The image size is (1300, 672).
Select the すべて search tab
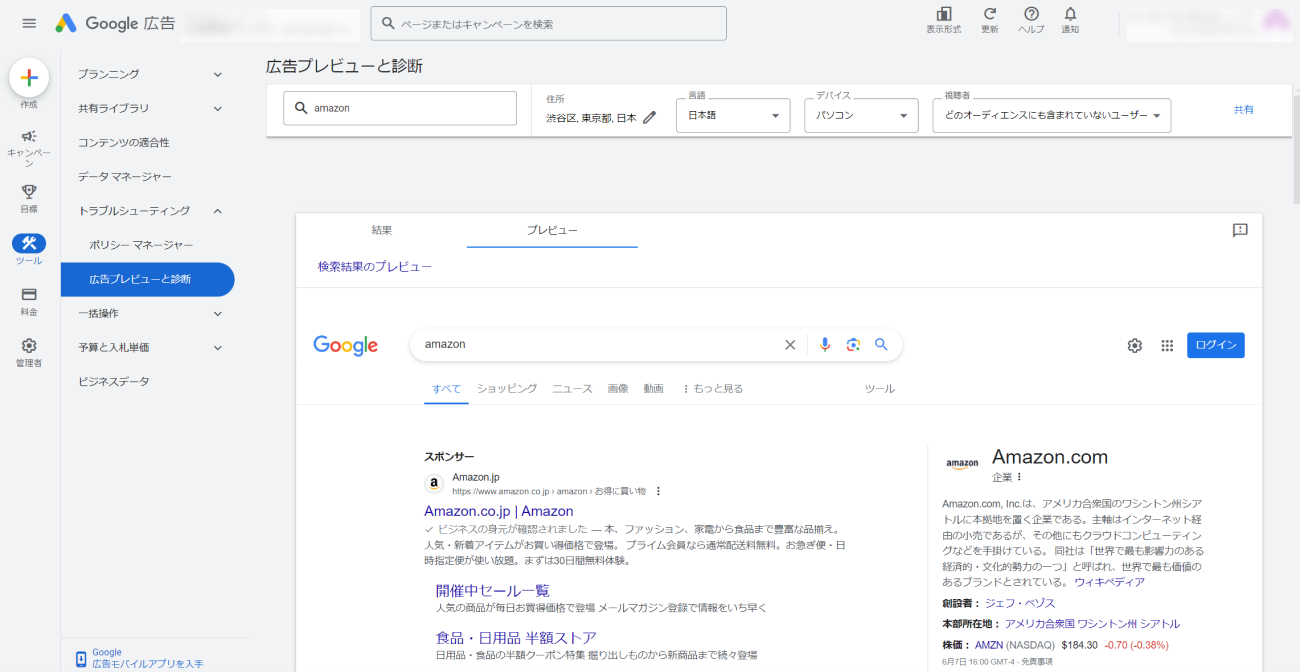pyautogui.click(x=446, y=388)
